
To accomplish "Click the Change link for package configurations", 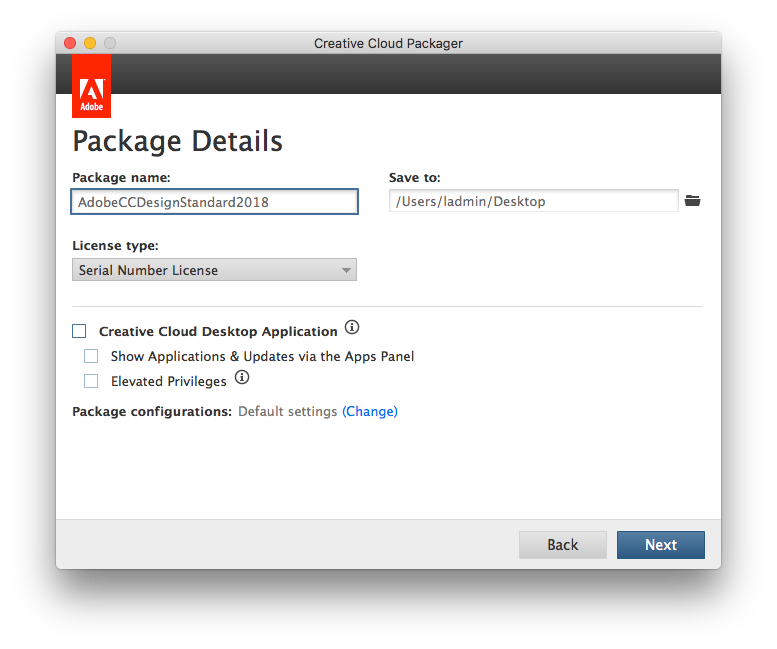I will [370, 411].
